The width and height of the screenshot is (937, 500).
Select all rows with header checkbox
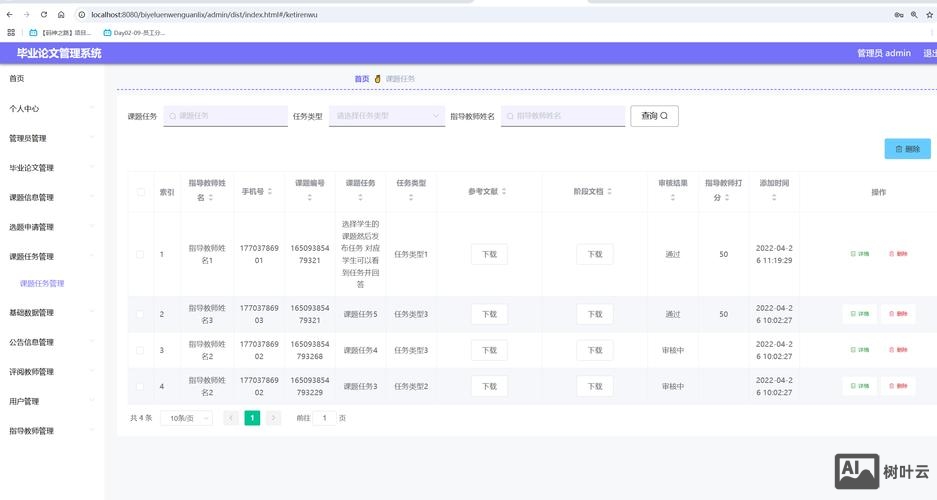140,192
